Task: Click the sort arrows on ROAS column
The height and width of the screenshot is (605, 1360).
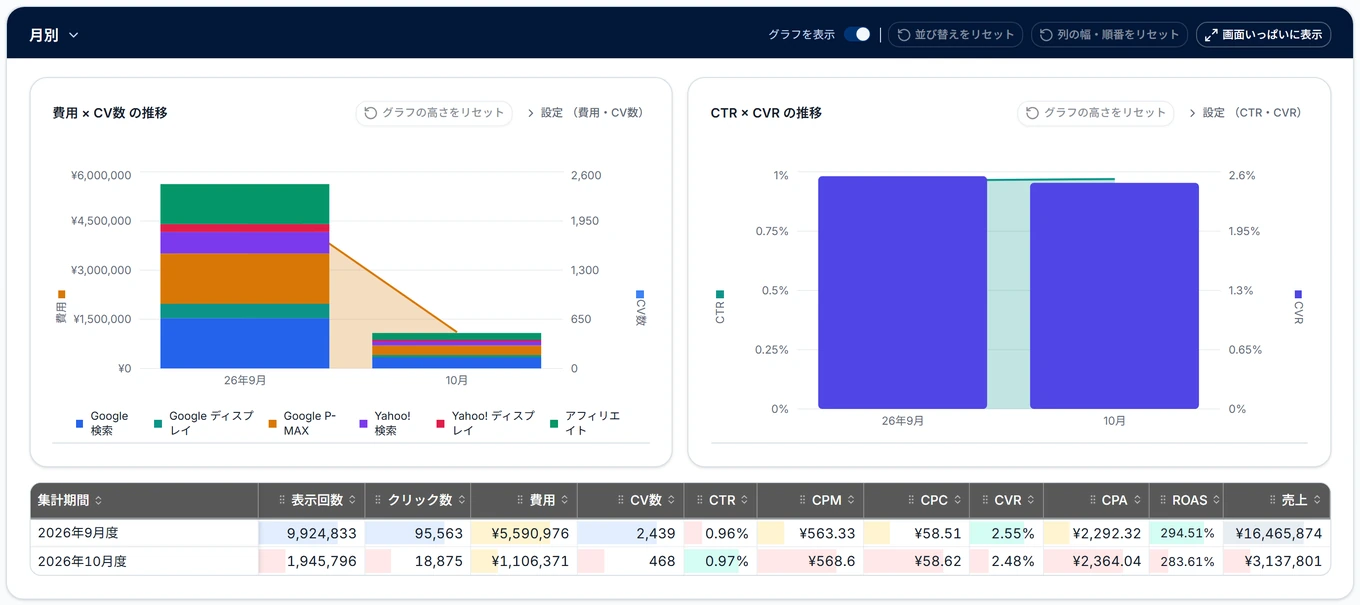Action: point(1216,500)
